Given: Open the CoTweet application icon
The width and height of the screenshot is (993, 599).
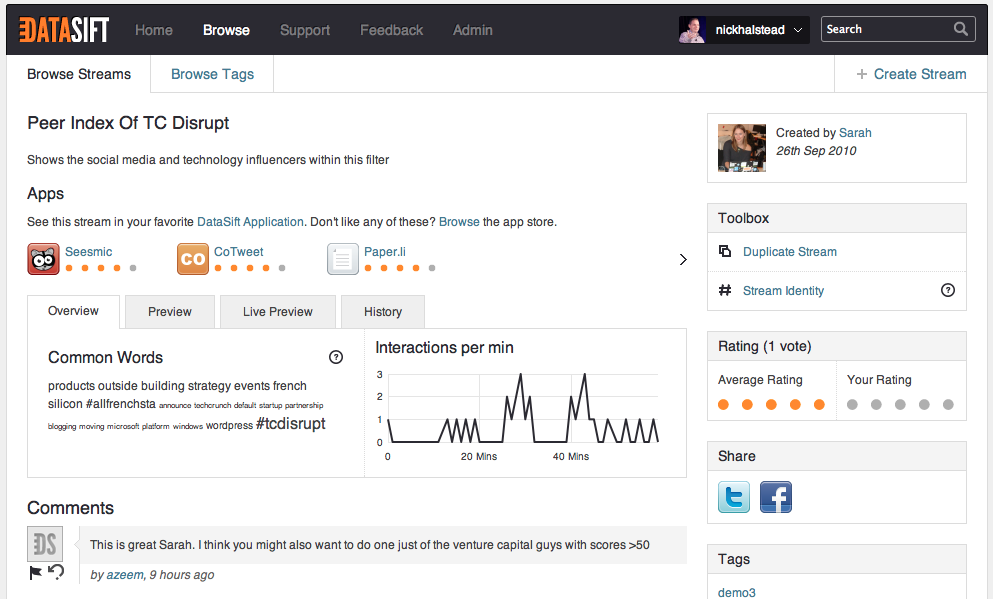Looking at the screenshot, I should click(x=192, y=258).
